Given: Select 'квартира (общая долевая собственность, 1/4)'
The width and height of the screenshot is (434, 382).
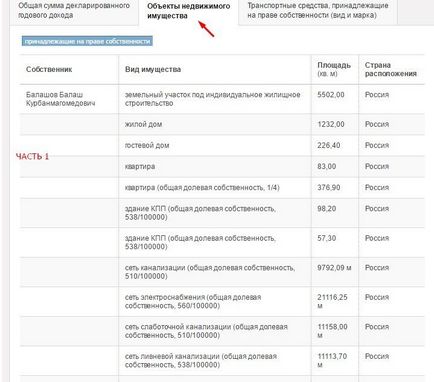Looking at the screenshot, I should coord(202,187).
